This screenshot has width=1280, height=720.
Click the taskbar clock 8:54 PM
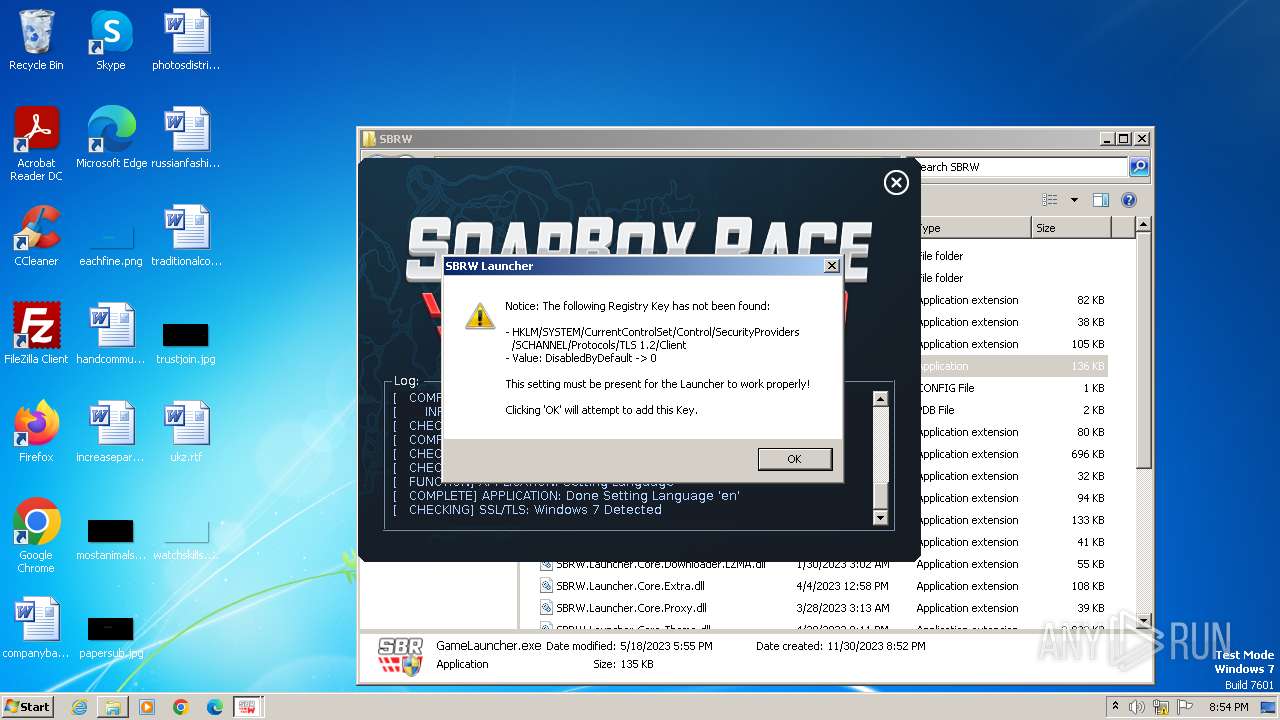click(x=1228, y=706)
